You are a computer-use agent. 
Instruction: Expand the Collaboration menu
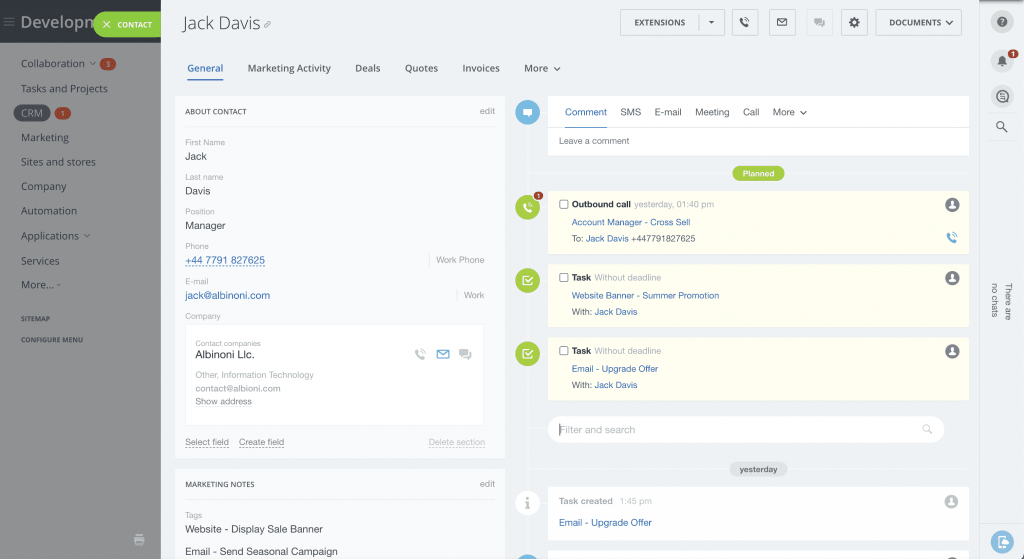coord(59,63)
